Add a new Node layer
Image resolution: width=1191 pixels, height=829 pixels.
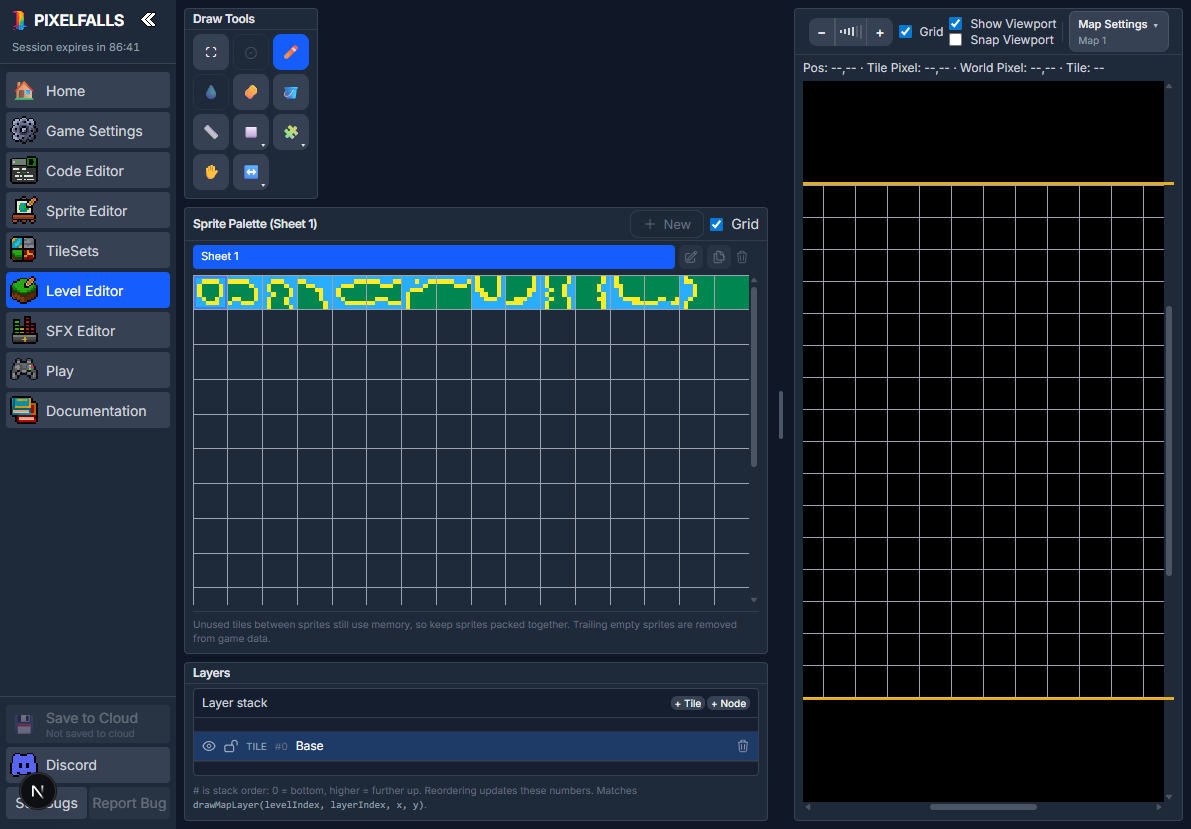[x=728, y=704]
